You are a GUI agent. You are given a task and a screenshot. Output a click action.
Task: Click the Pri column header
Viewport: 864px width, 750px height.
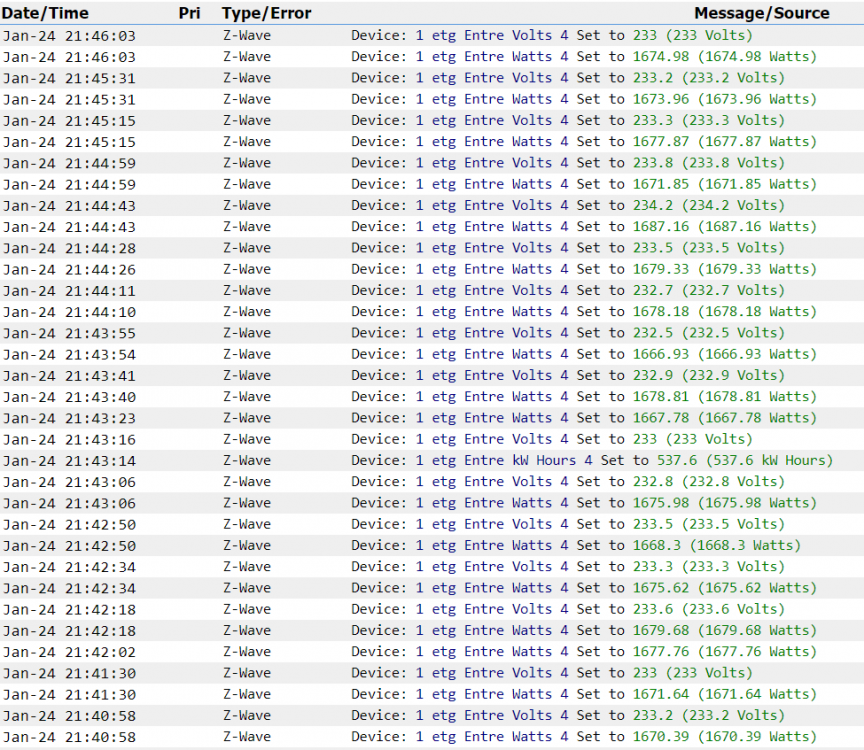tap(189, 13)
